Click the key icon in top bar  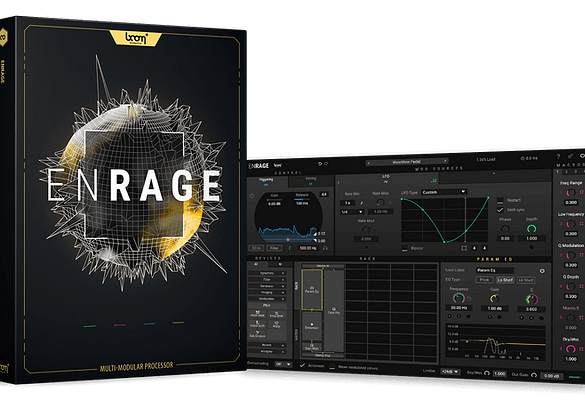(x=570, y=156)
